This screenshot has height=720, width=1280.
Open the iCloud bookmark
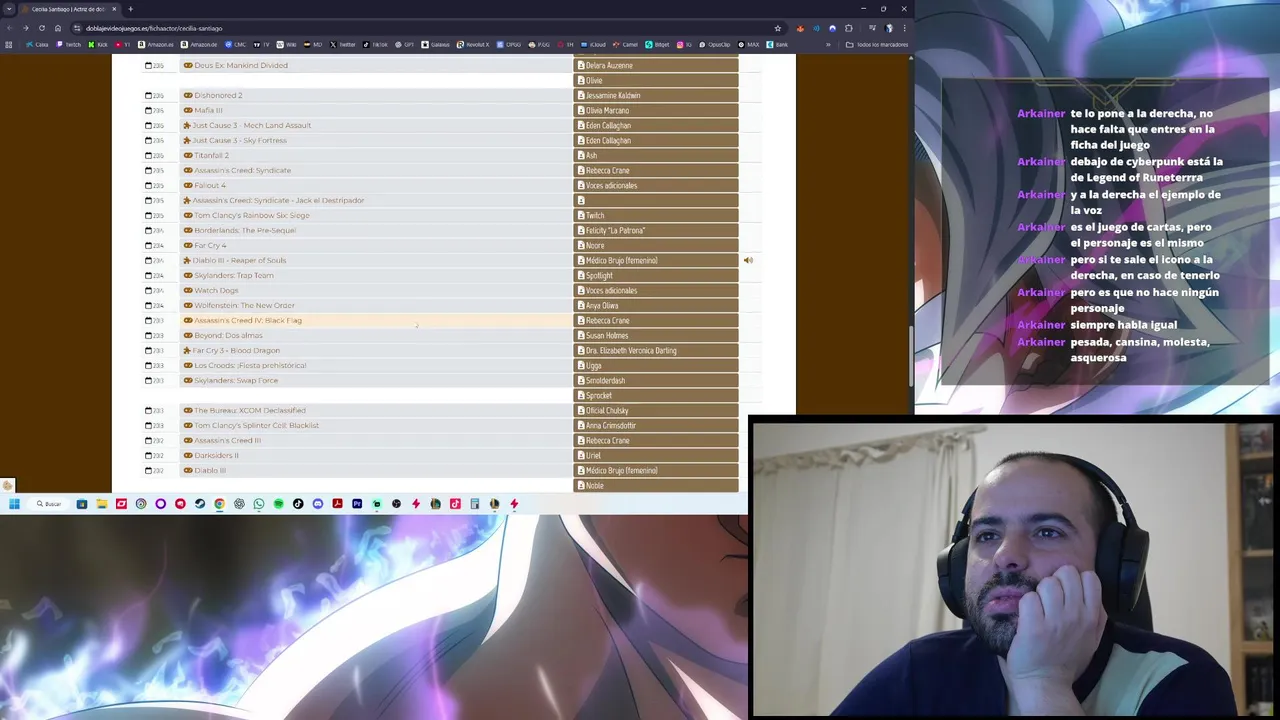click(594, 44)
